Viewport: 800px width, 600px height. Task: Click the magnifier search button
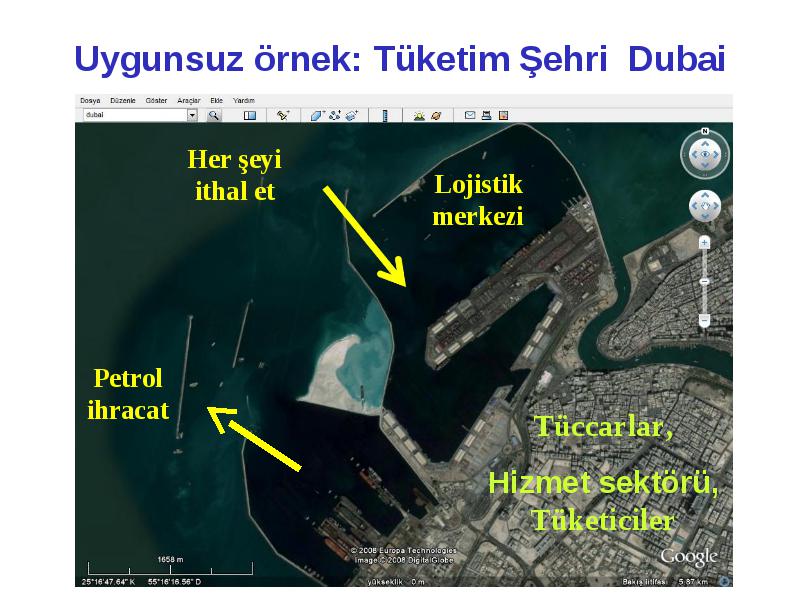click(x=214, y=115)
